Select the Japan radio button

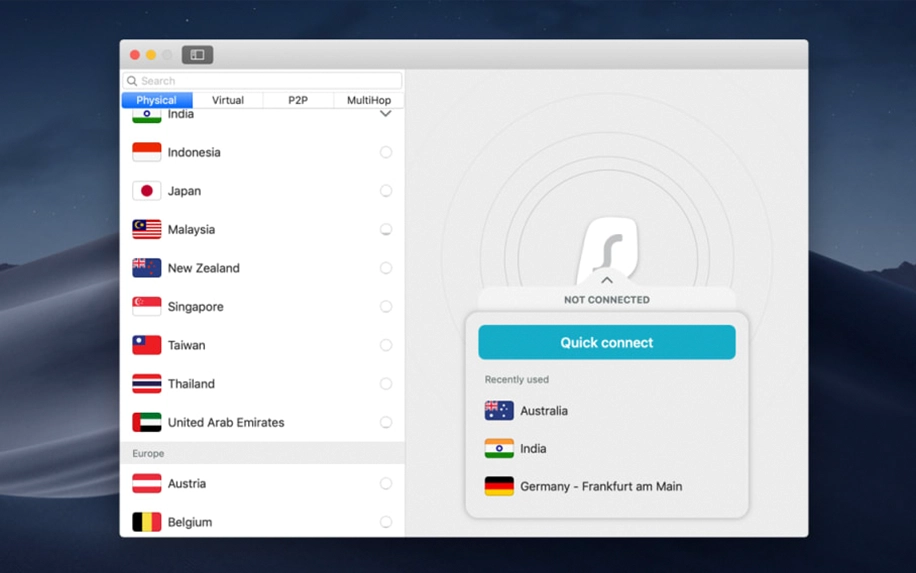386,190
